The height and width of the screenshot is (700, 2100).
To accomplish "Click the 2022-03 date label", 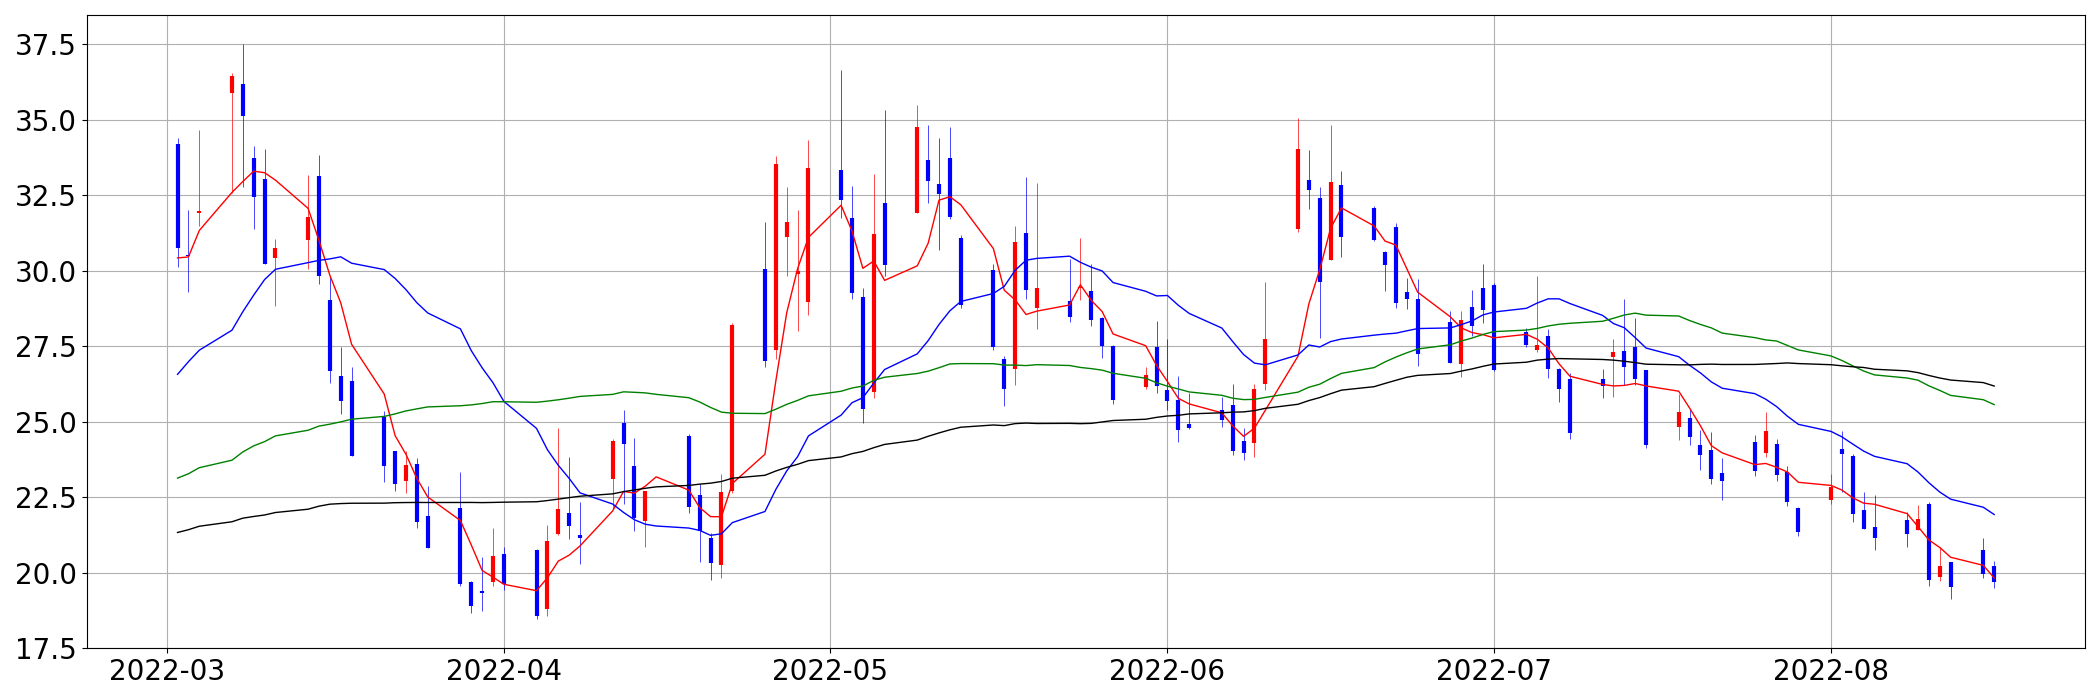I will coord(166,671).
